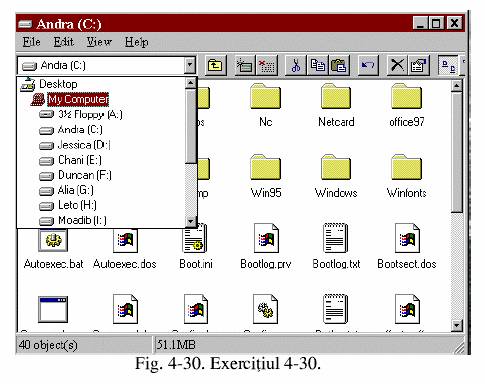The width and height of the screenshot is (485, 384).
Task: Open Properties from the toolbar
Action: (419, 65)
